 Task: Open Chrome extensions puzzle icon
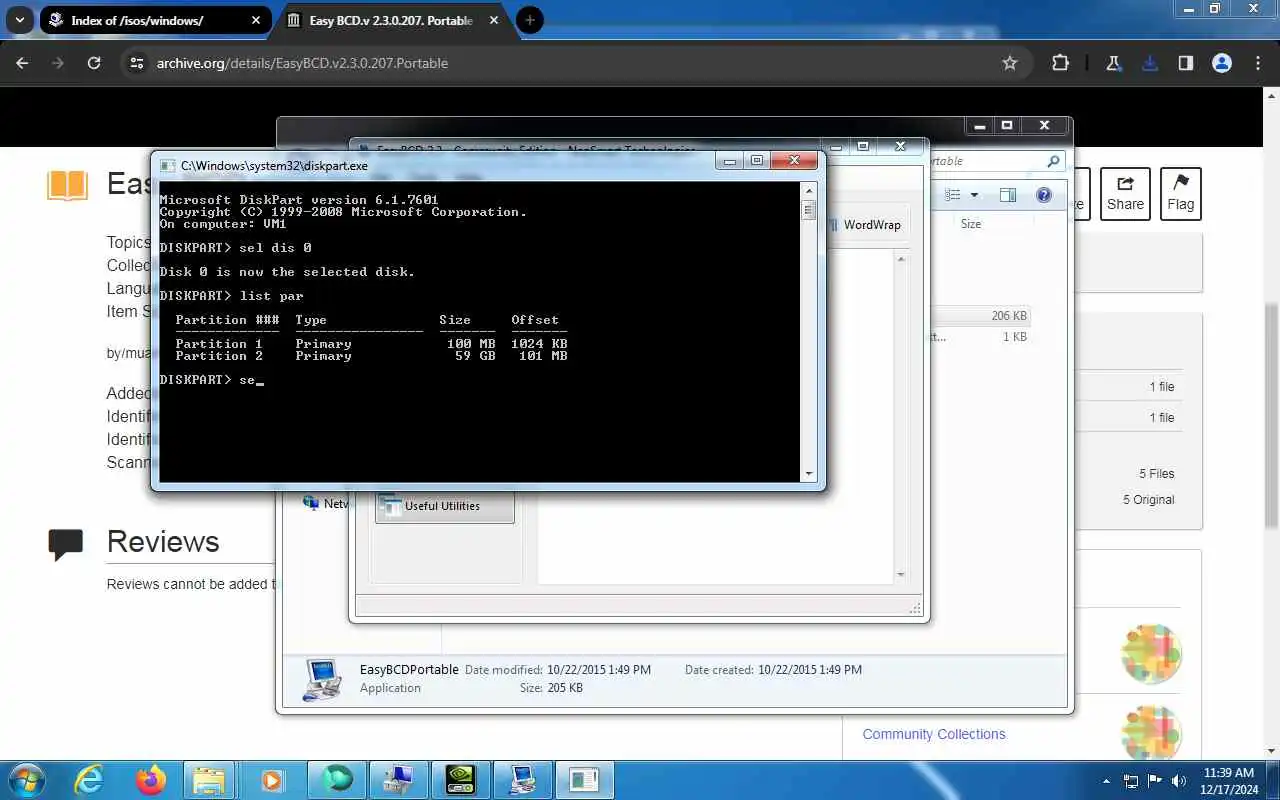pyautogui.click(x=1060, y=63)
